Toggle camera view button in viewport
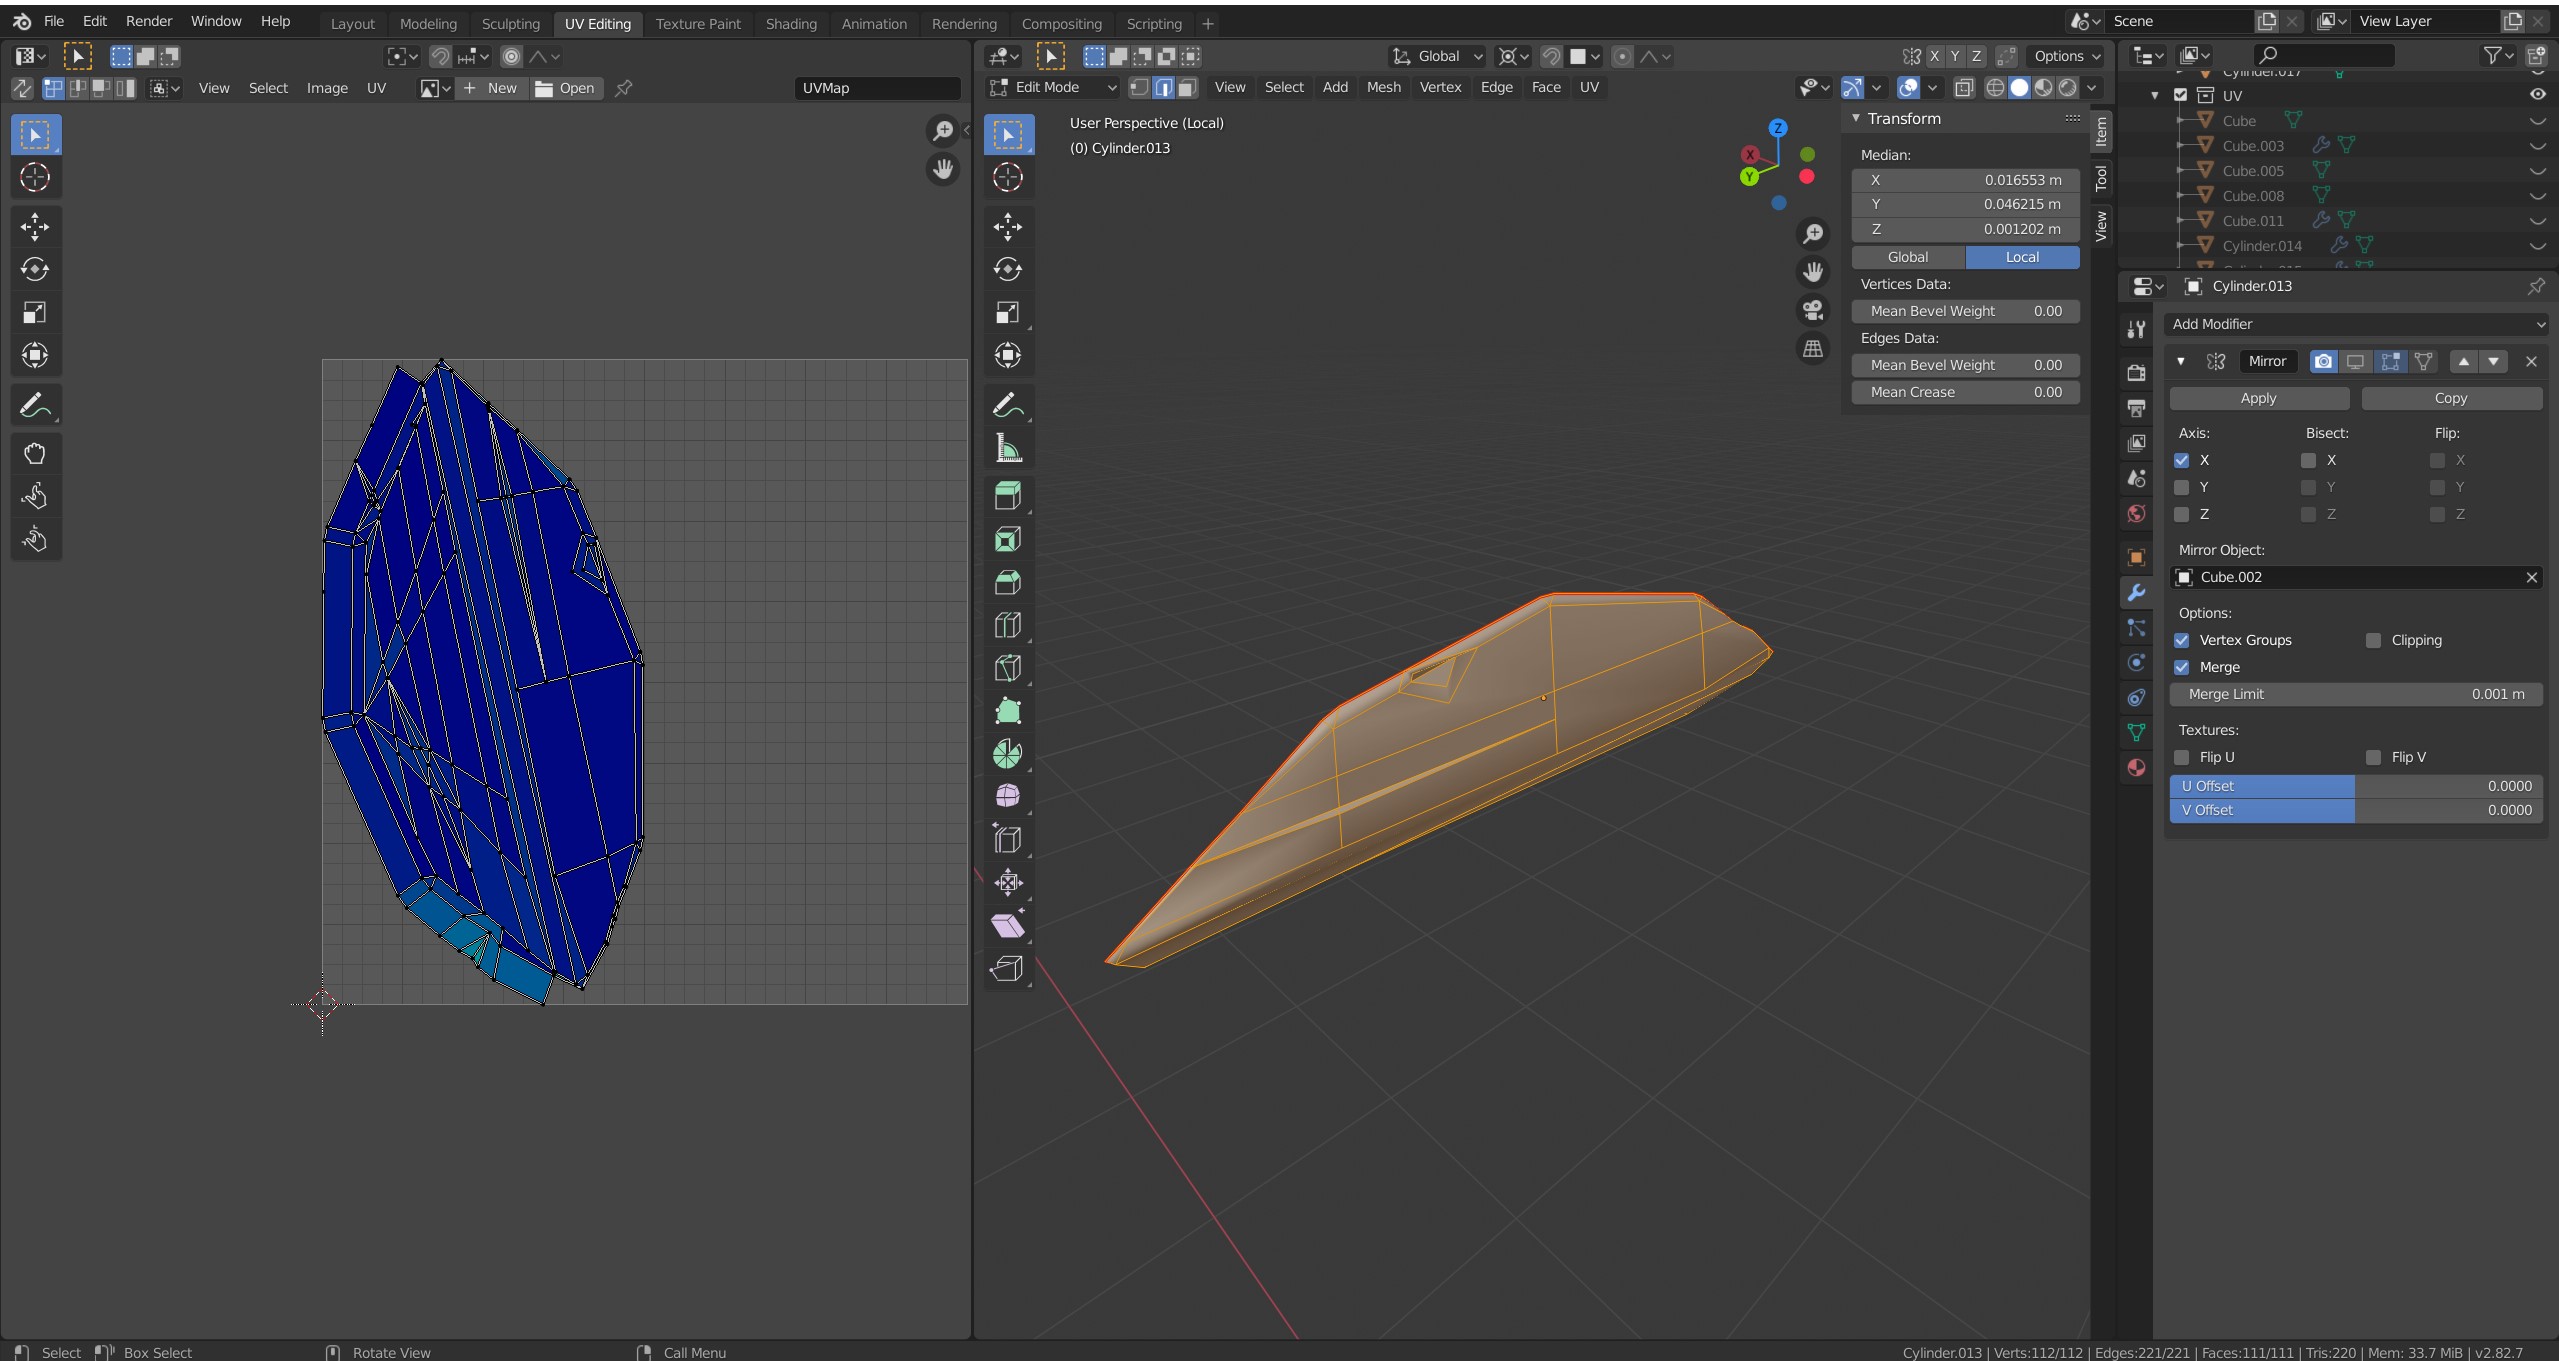 coord(1812,310)
